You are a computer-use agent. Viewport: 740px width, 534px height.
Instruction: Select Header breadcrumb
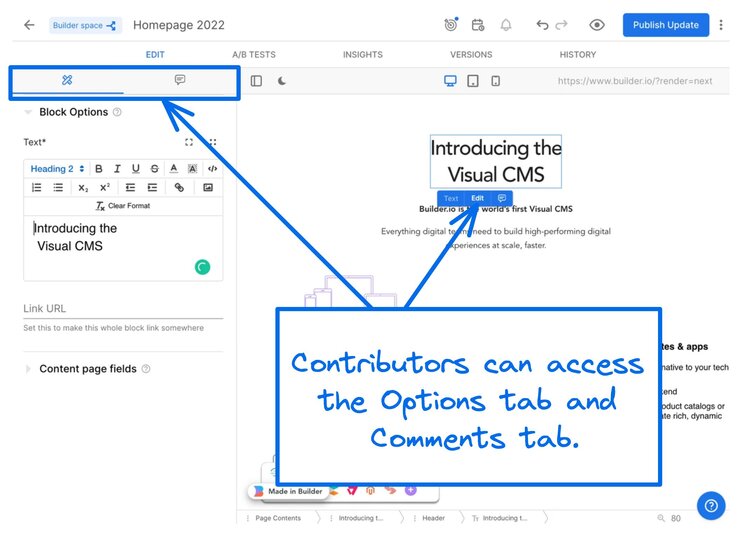pyautogui.click(x=433, y=518)
